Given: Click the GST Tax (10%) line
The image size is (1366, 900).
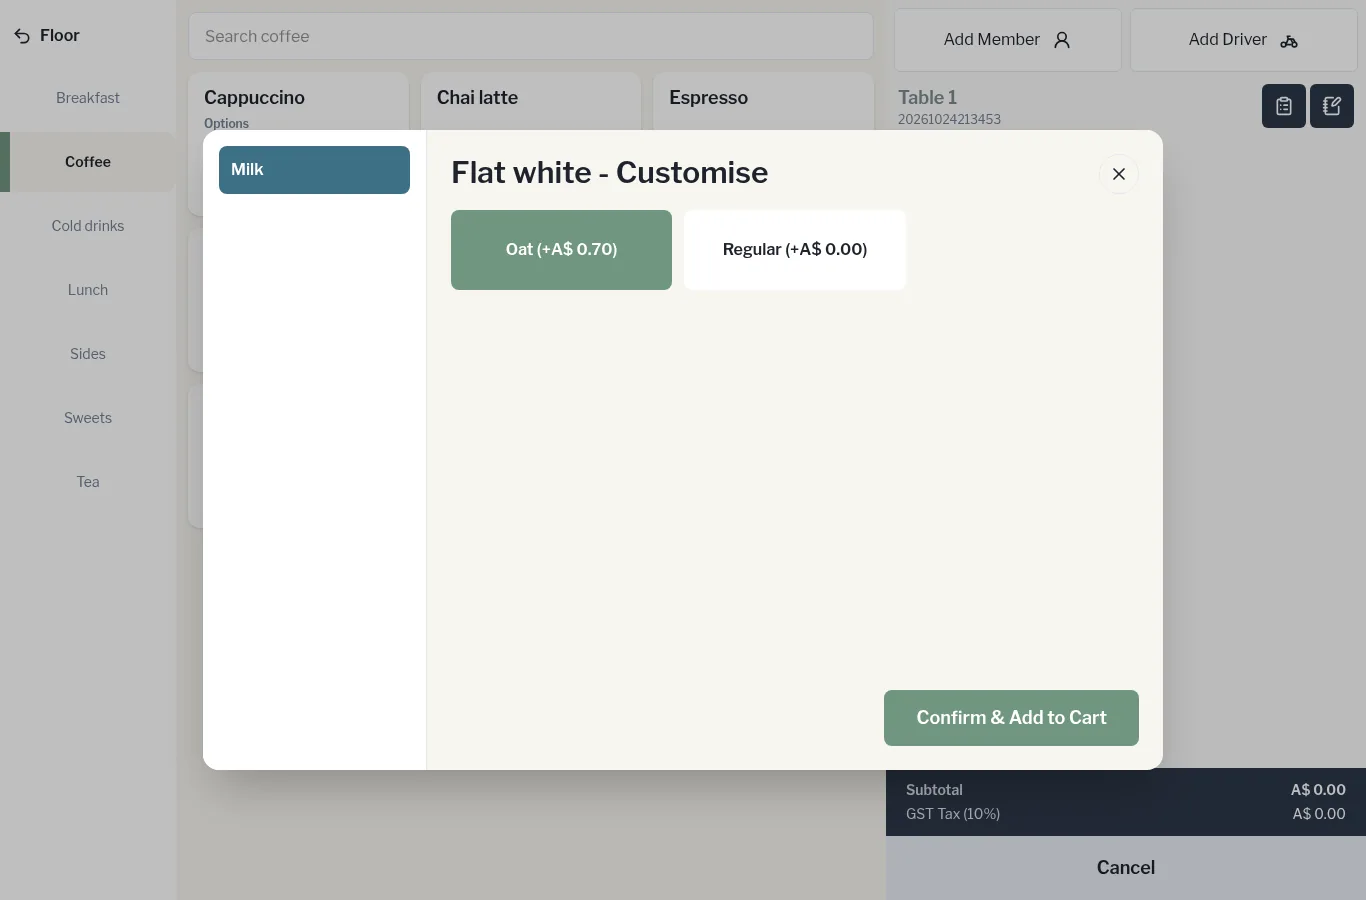Looking at the screenshot, I should 1126,814.
